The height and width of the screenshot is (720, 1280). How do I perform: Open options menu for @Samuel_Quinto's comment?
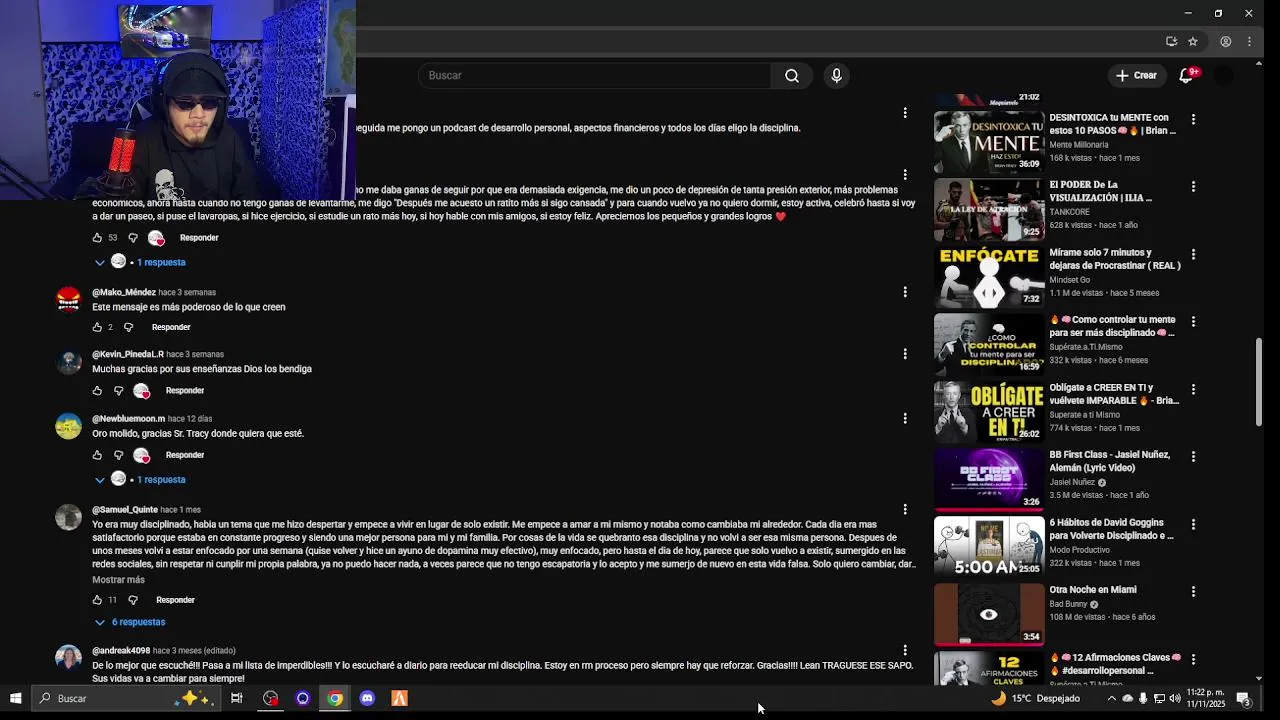tap(905, 509)
